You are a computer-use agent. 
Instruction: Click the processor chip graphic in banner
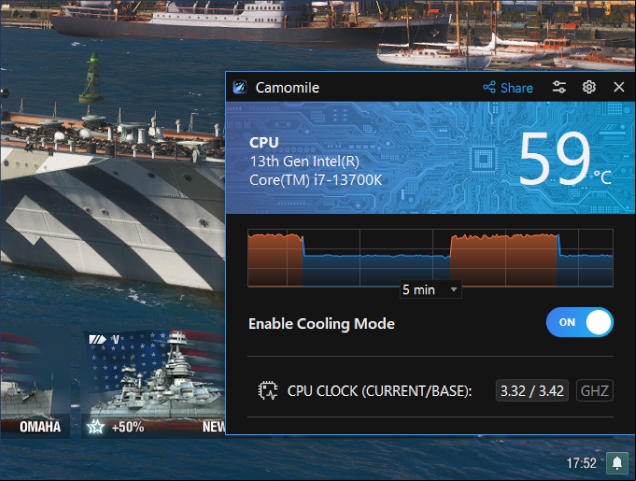483,159
